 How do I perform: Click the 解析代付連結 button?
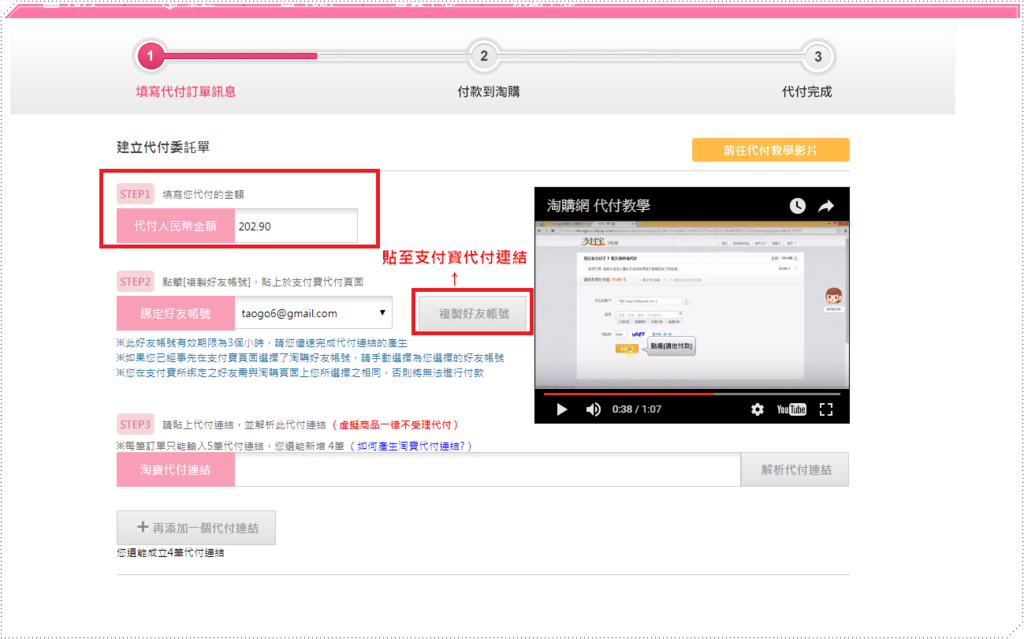(795, 469)
